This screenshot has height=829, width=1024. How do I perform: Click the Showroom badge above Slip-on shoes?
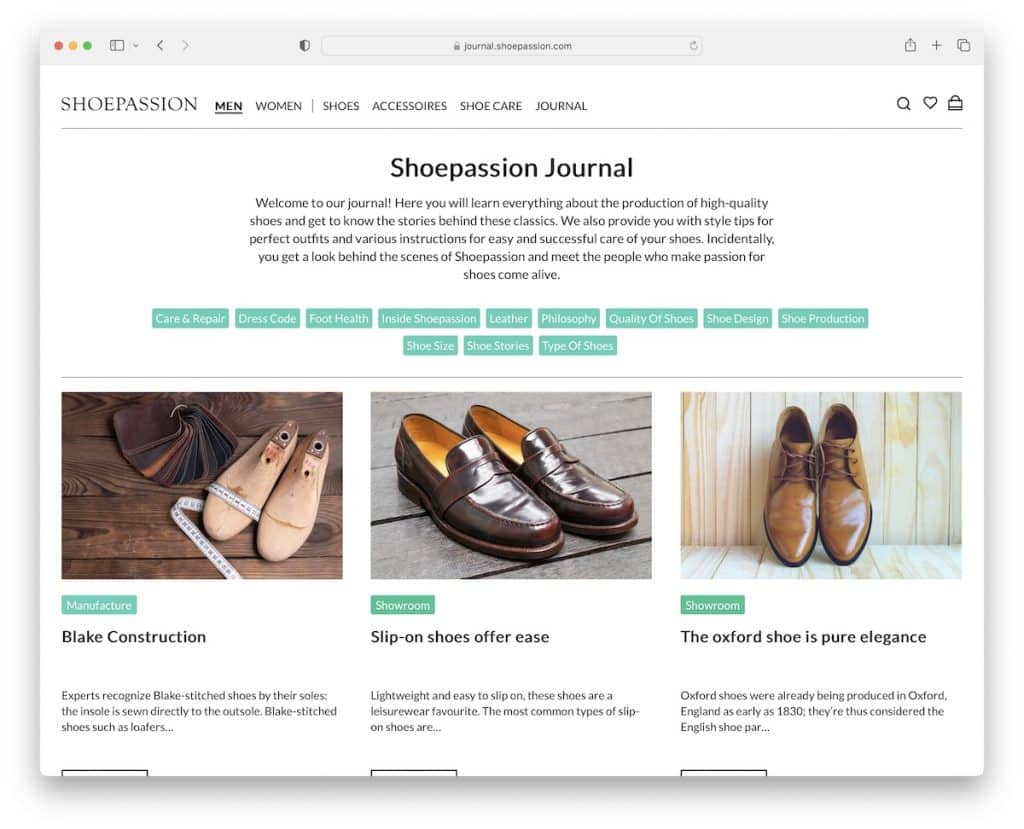402,605
